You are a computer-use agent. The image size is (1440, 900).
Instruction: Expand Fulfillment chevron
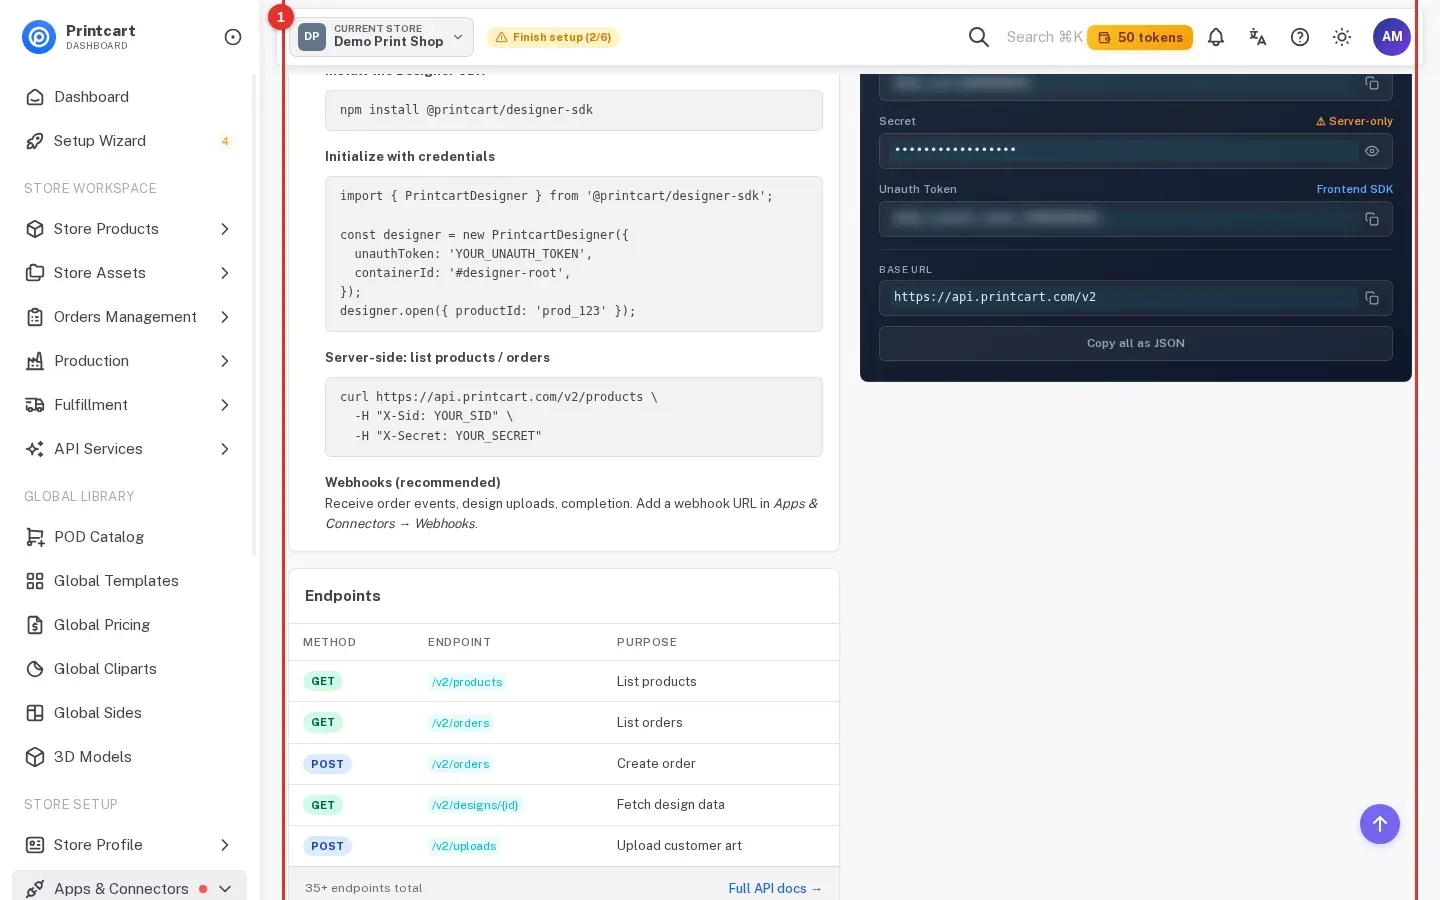click(x=225, y=405)
